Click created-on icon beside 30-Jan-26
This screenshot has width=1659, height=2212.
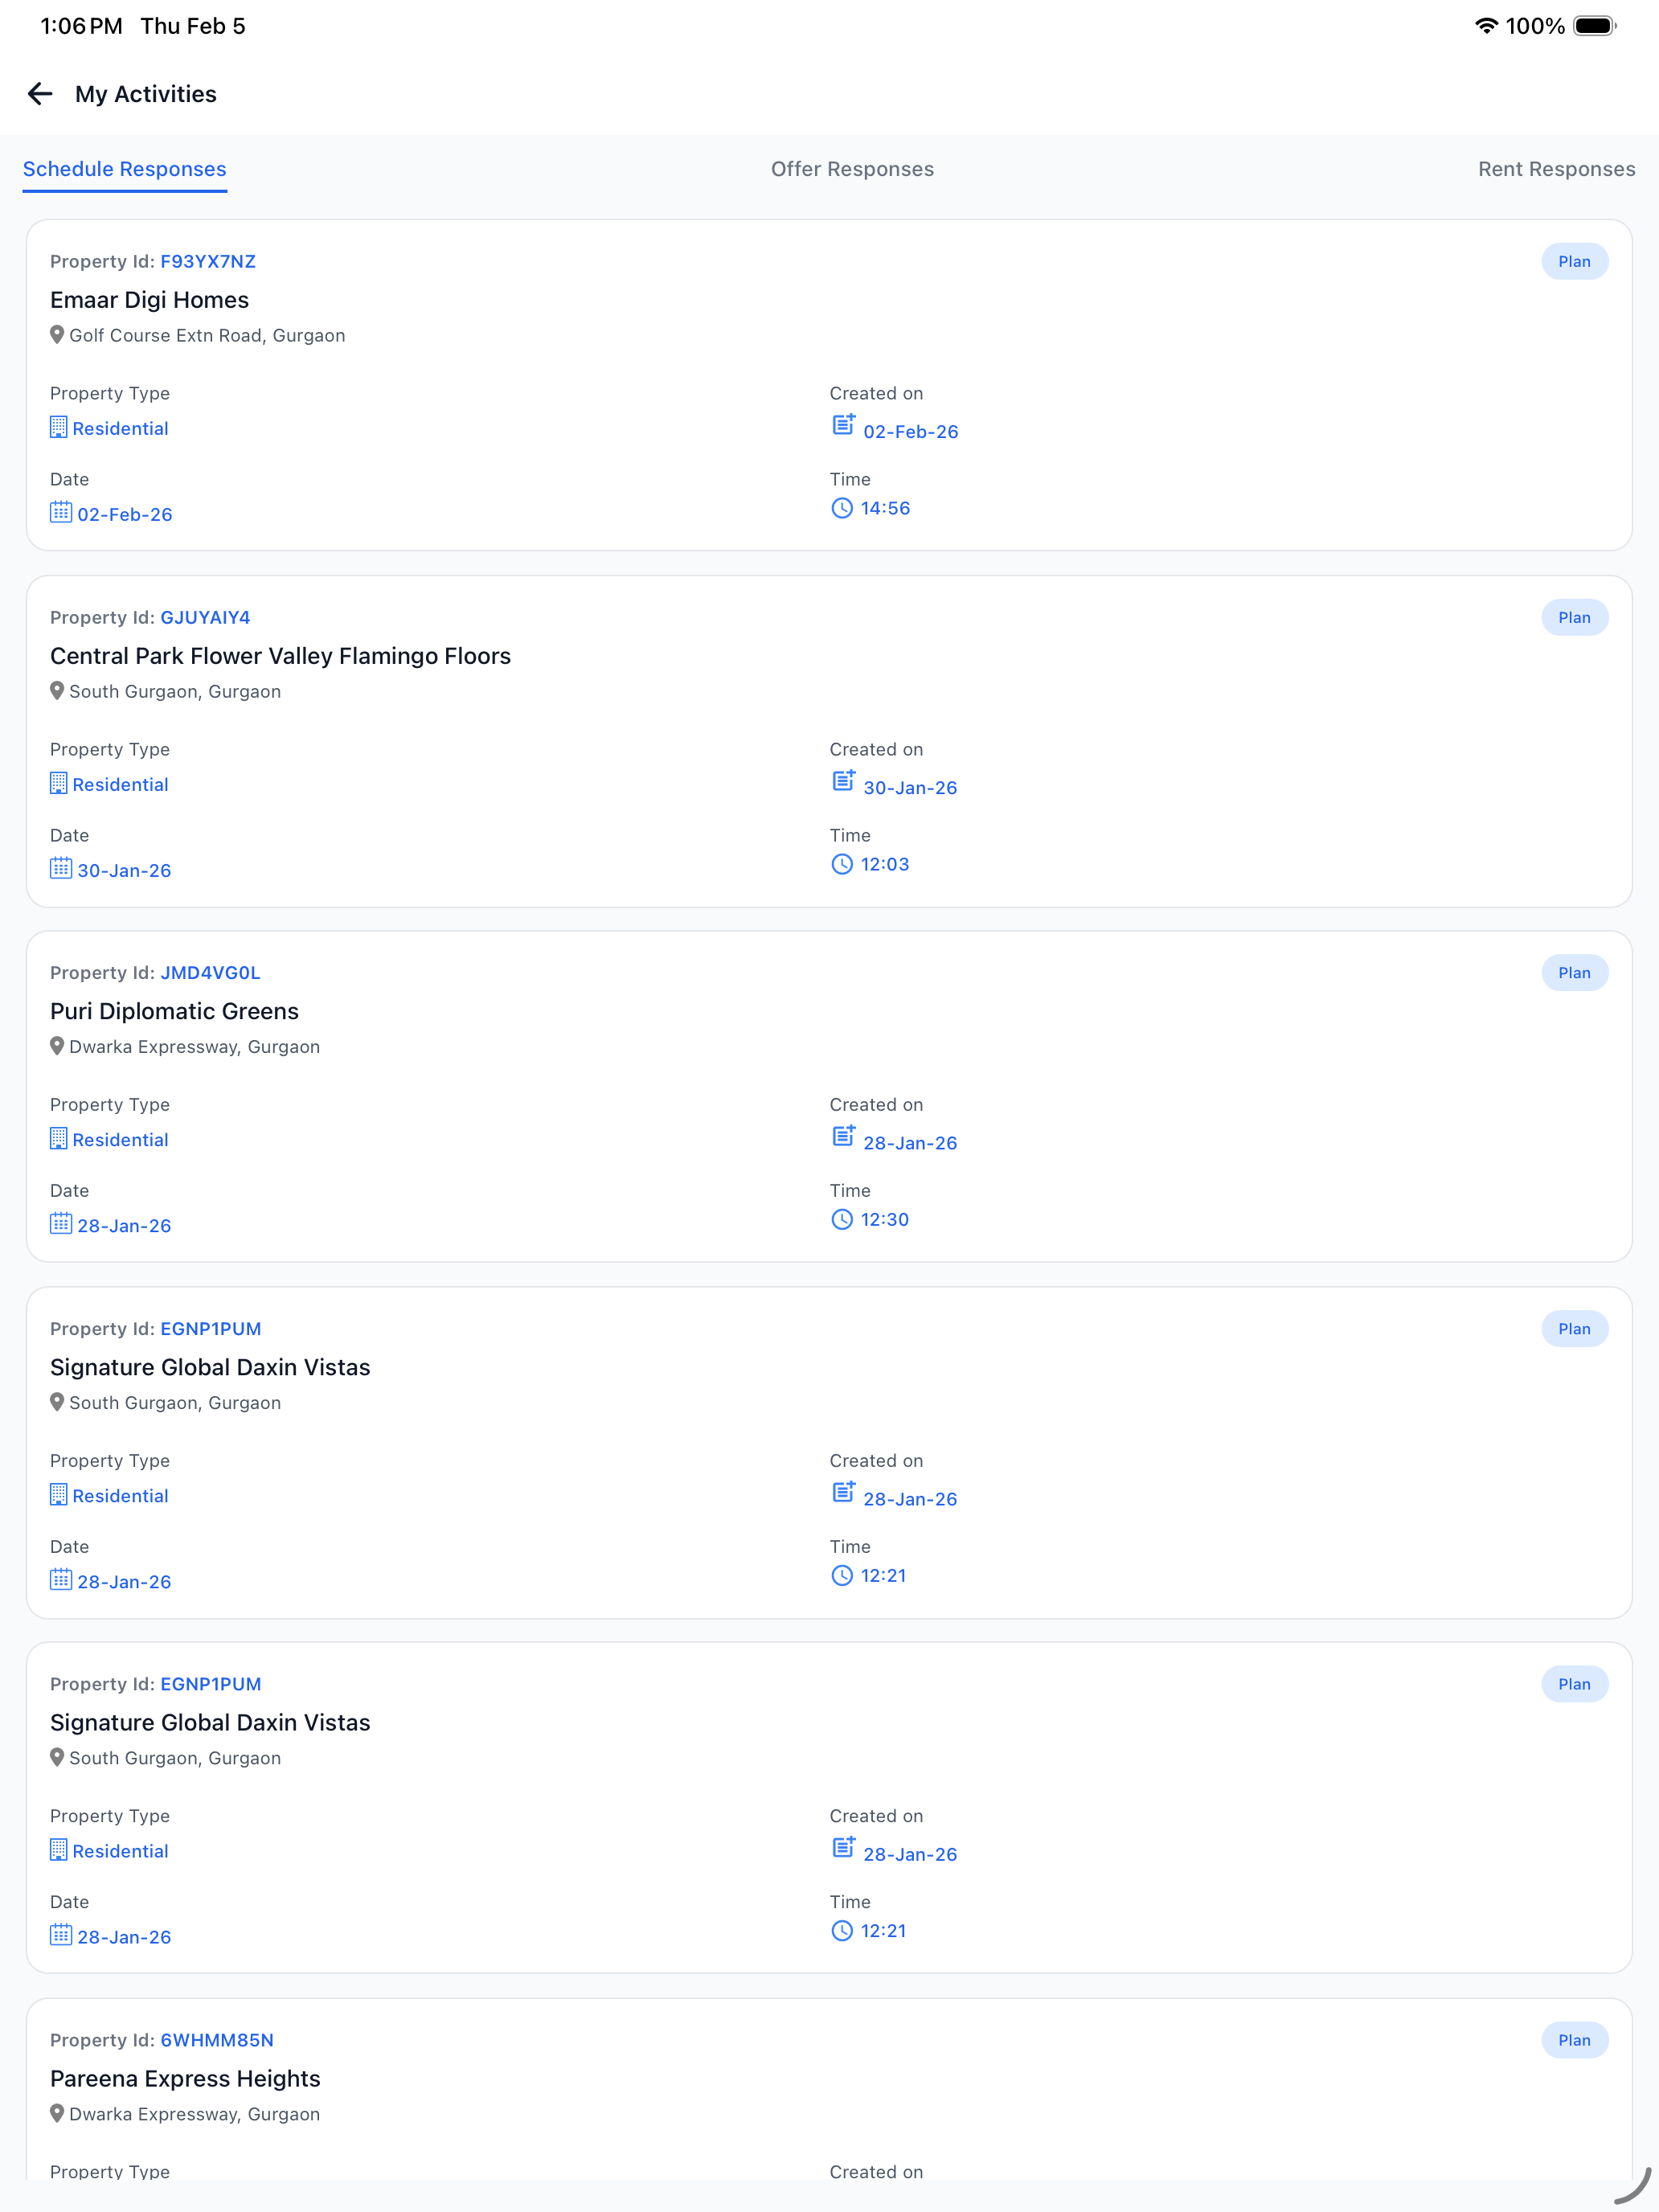pyautogui.click(x=843, y=781)
